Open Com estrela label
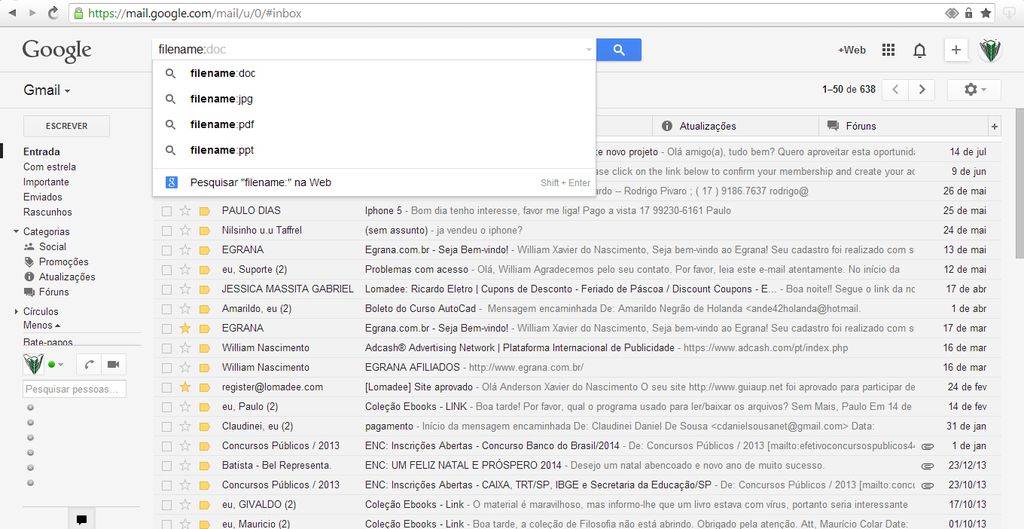 50,167
